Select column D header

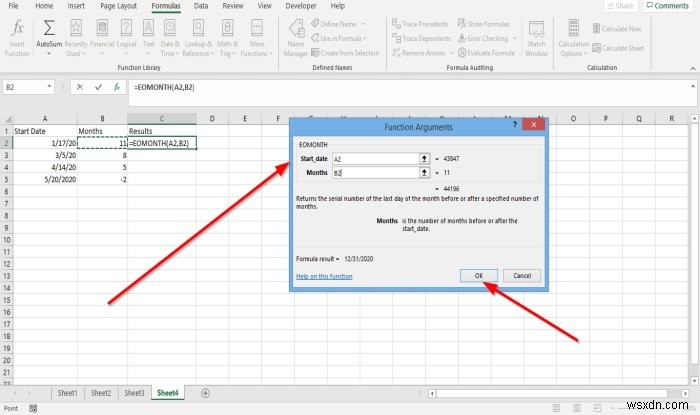coord(212,119)
